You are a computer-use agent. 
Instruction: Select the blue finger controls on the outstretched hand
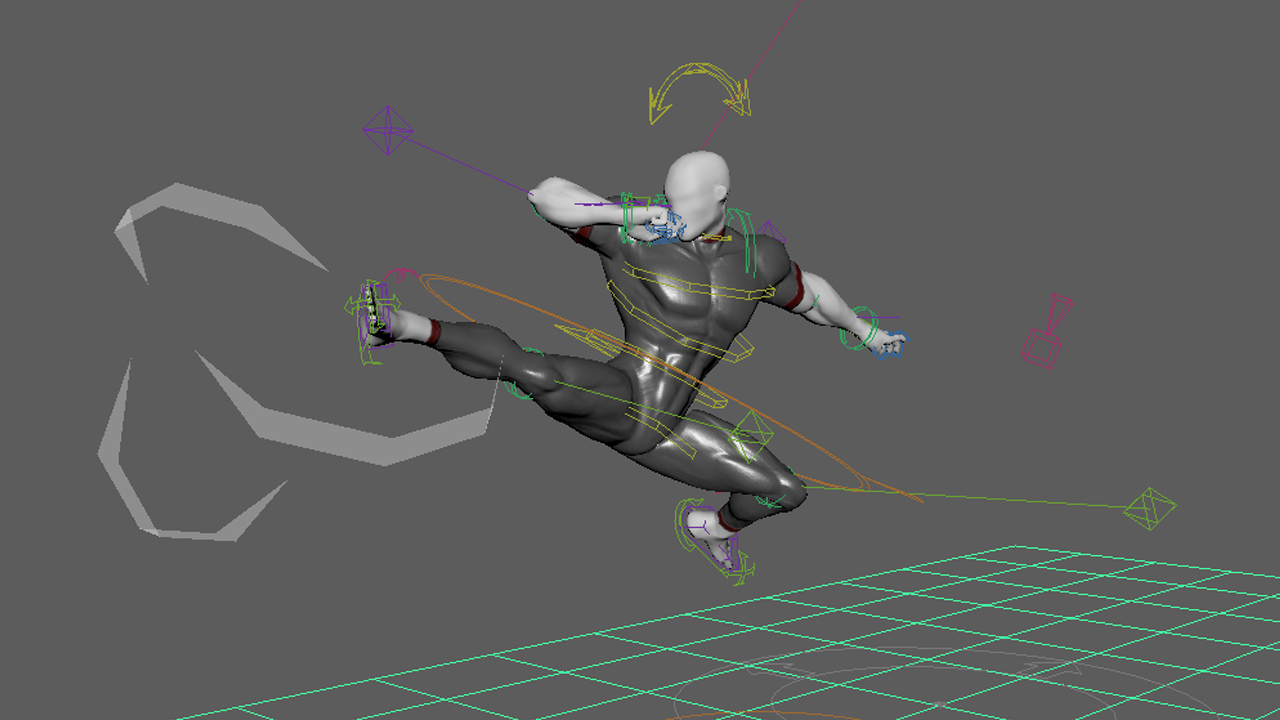pos(889,345)
